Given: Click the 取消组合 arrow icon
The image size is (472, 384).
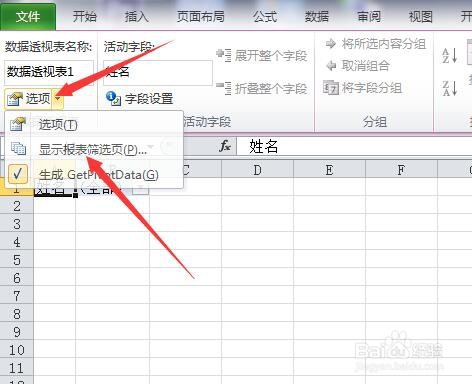Looking at the screenshot, I should tap(331, 66).
